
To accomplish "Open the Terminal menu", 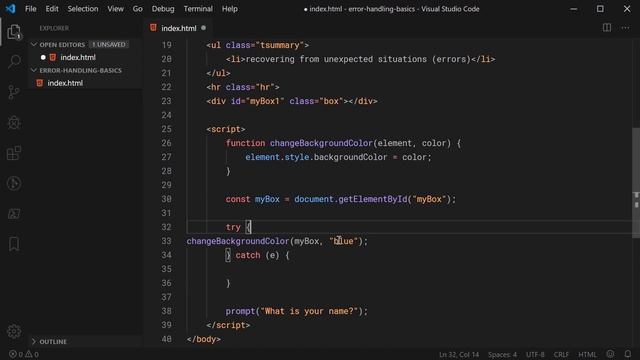I will pos(198,9).
